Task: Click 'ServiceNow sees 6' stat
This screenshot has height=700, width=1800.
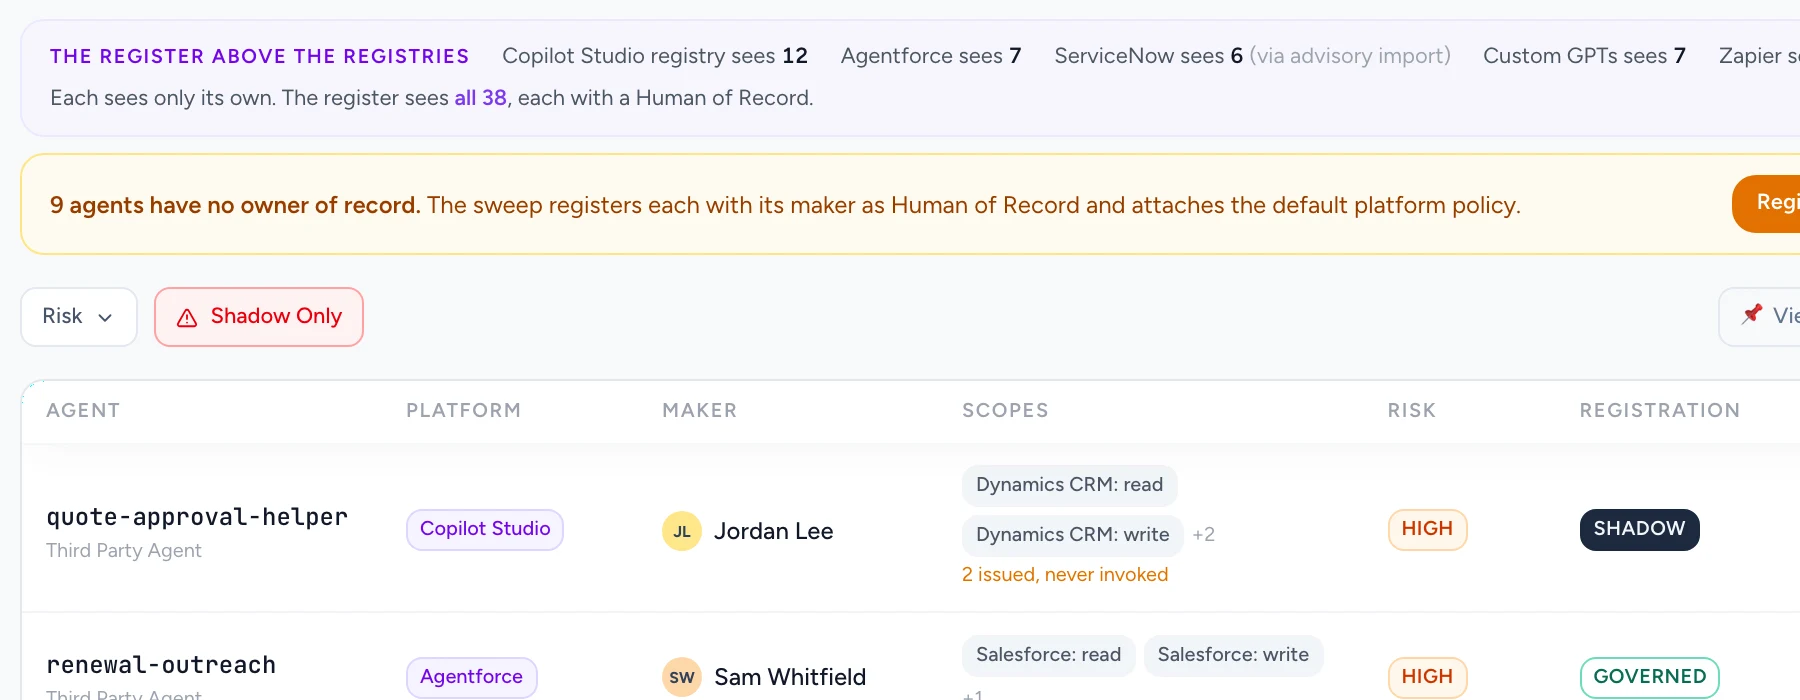Action: pyautogui.click(x=1149, y=56)
